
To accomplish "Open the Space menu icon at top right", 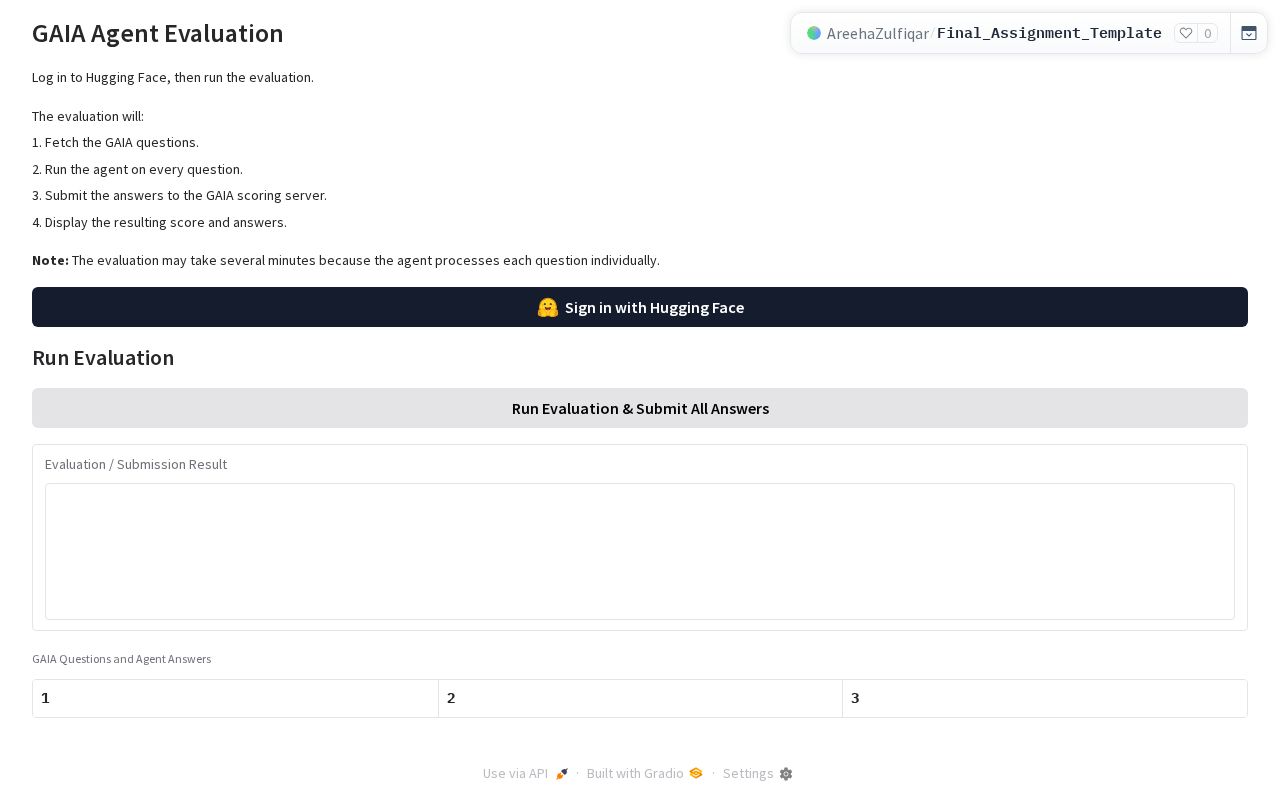I will [1249, 33].
